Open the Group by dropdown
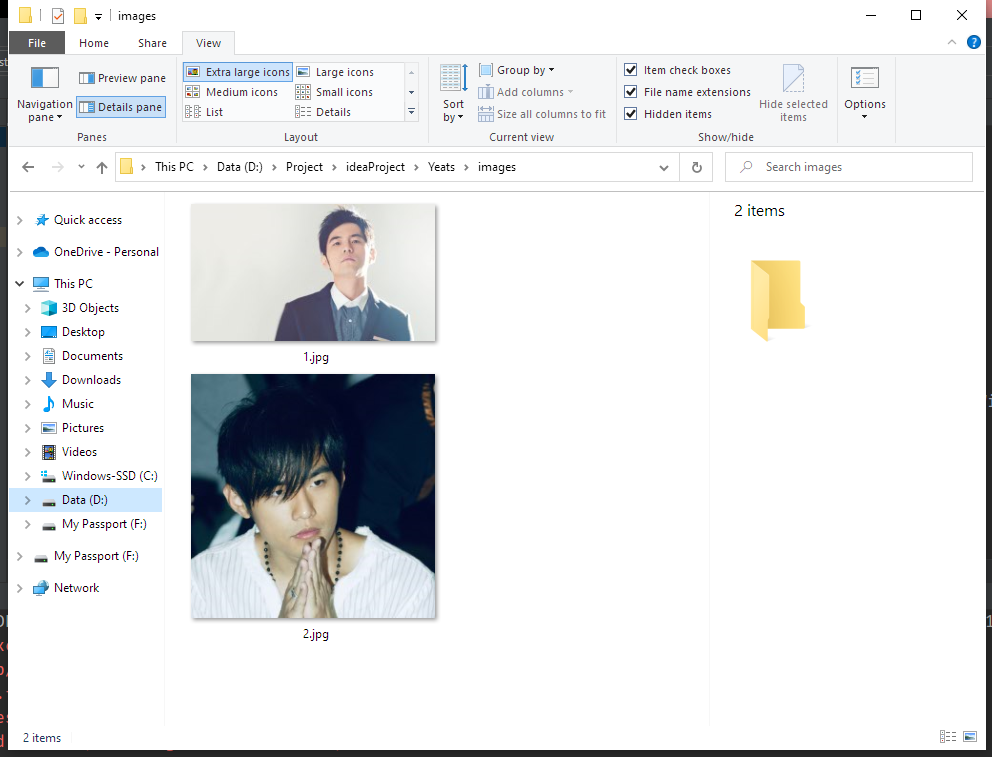This screenshot has width=992, height=757. (x=517, y=70)
